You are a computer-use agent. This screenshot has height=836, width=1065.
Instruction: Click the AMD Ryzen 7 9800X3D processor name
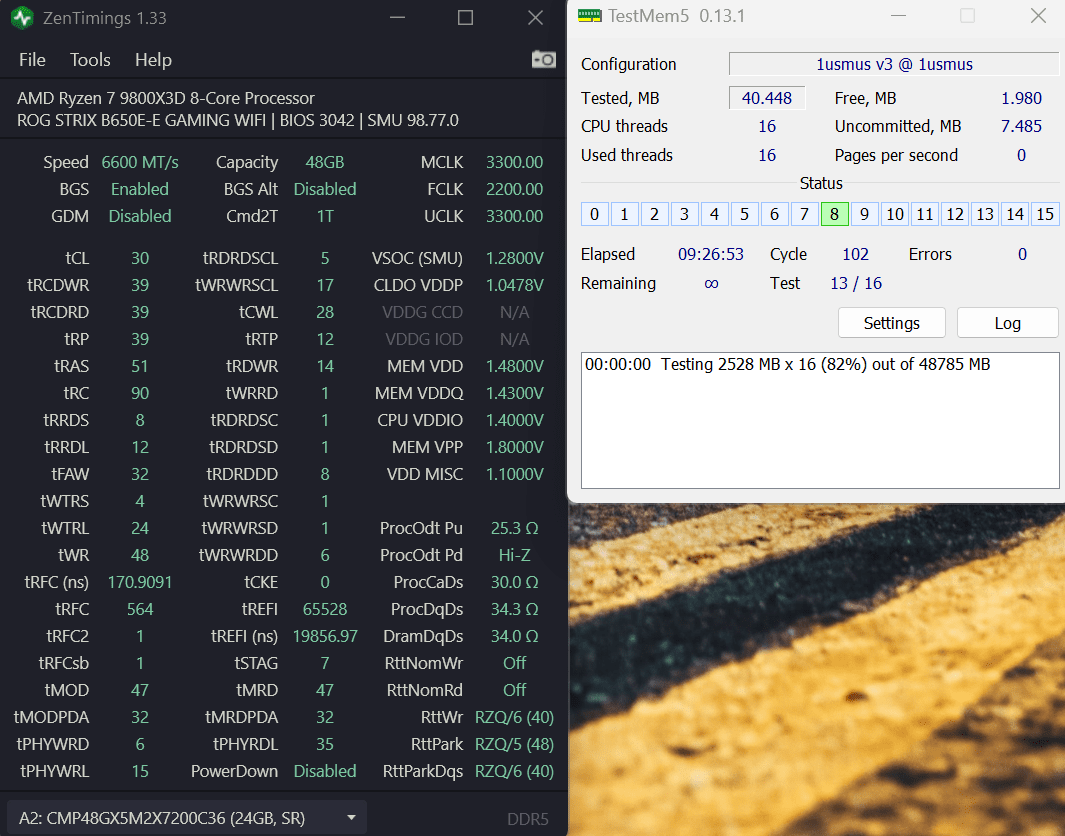166,98
